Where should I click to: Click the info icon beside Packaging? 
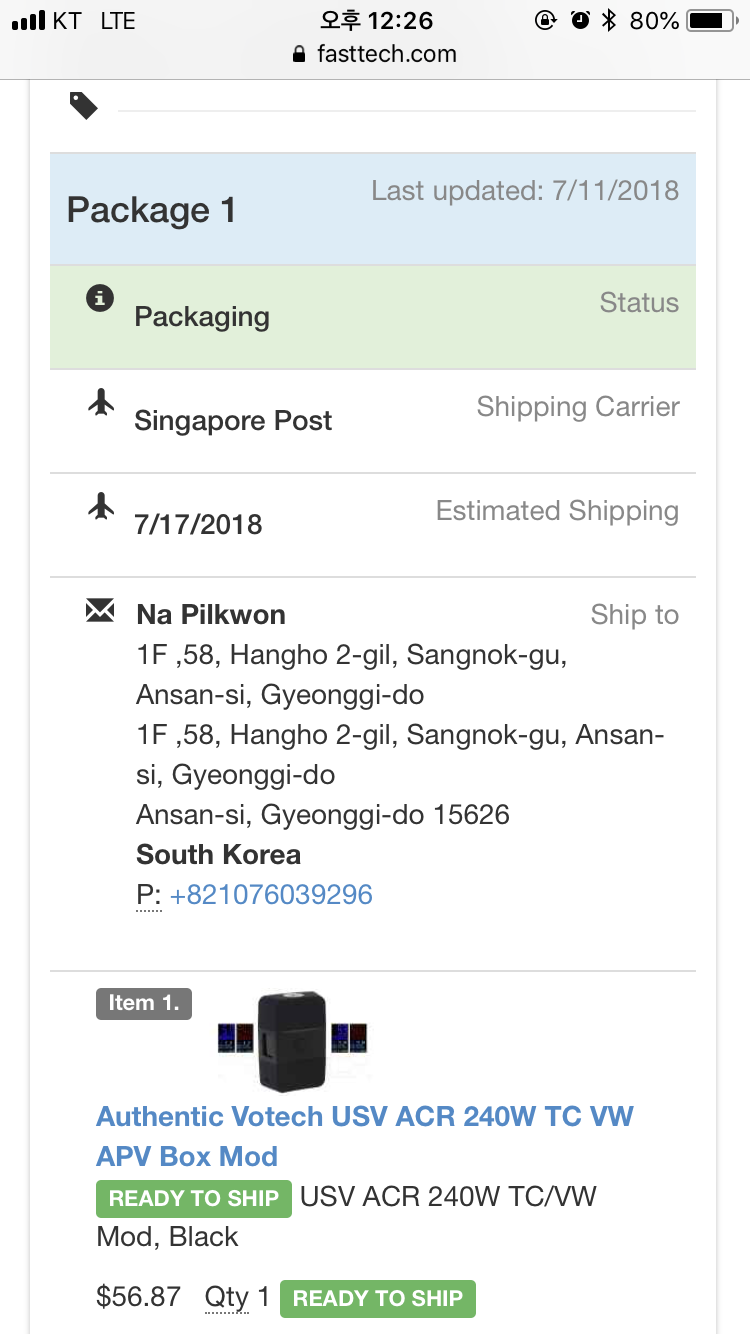click(x=100, y=297)
